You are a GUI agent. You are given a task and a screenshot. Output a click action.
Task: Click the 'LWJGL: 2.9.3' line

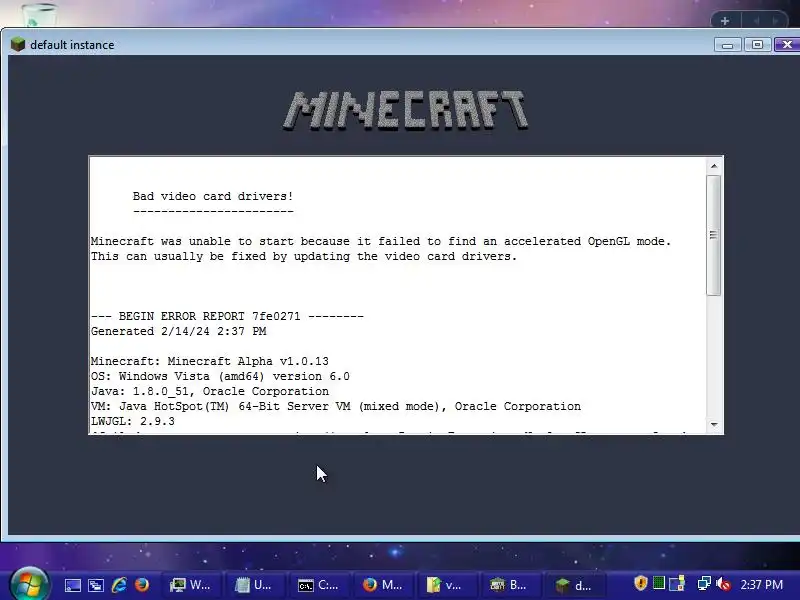click(133, 421)
